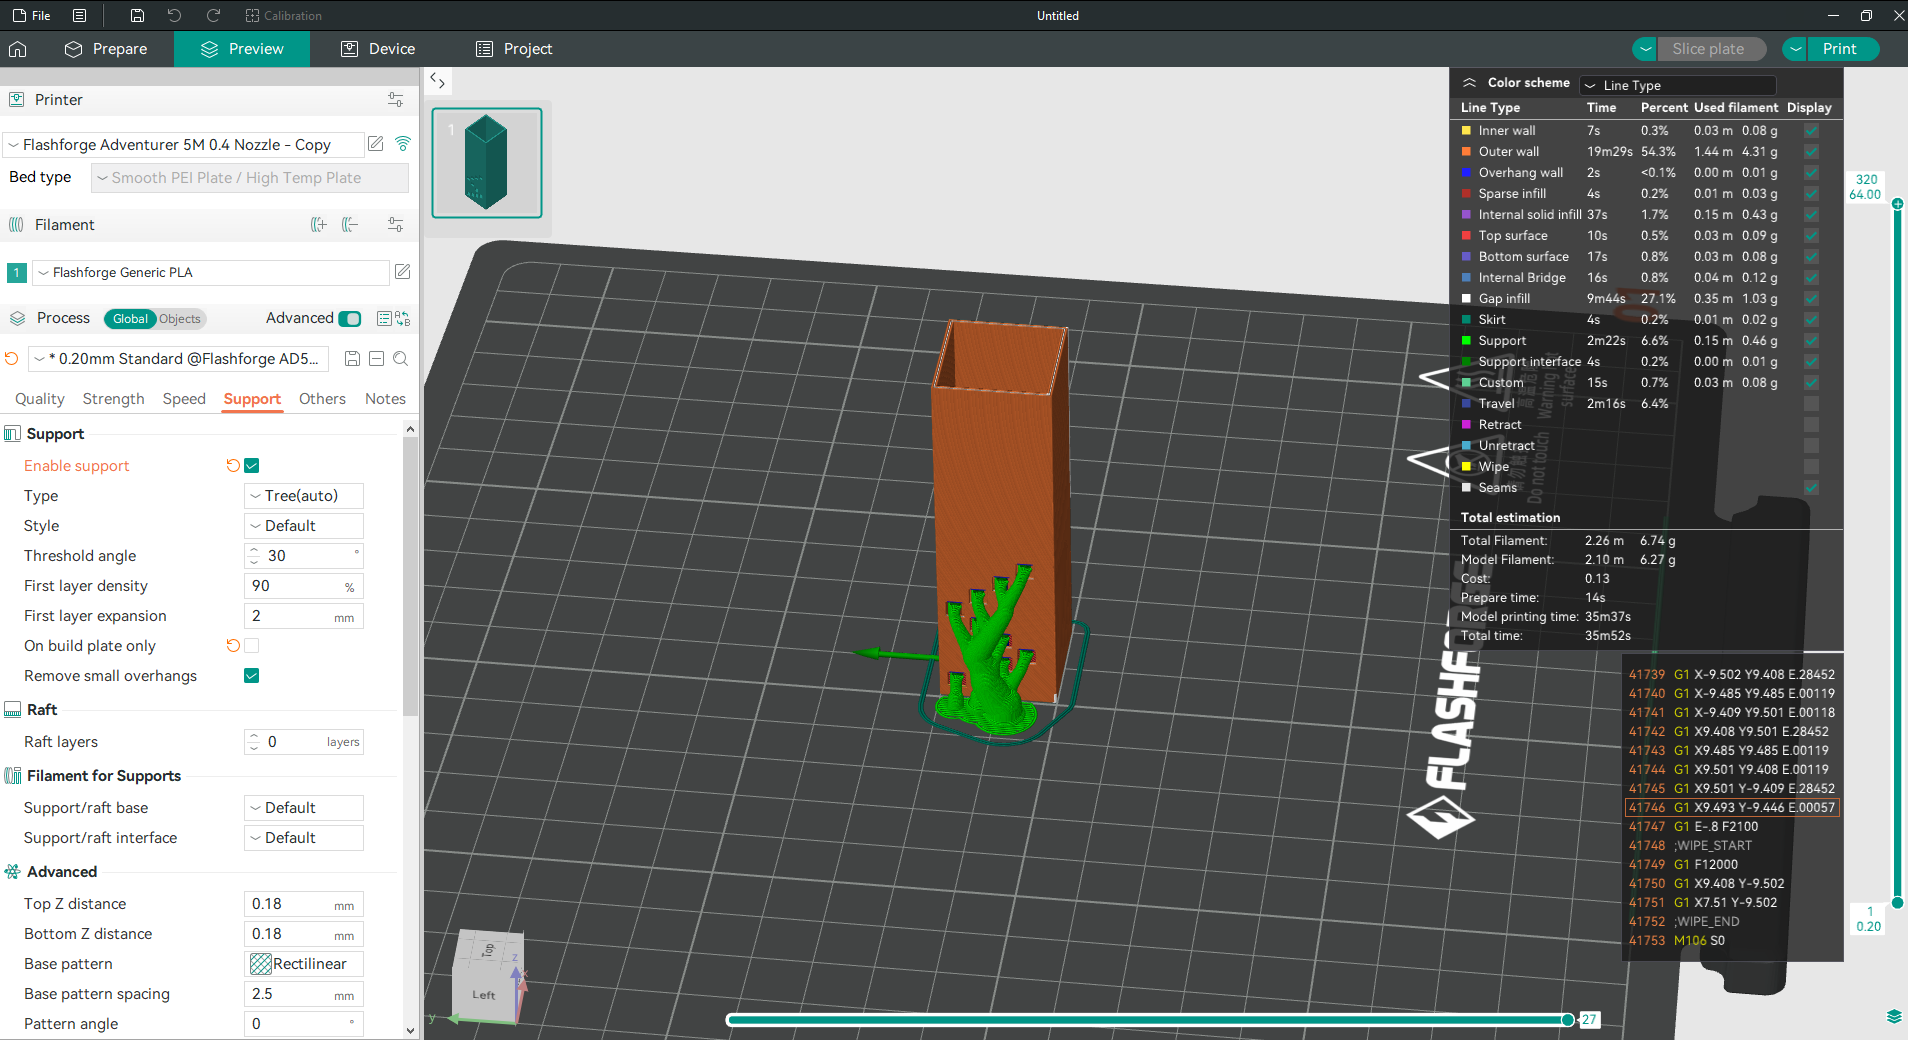Select the Objects process scope
The height and width of the screenshot is (1040, 1908).
point(180,319)
